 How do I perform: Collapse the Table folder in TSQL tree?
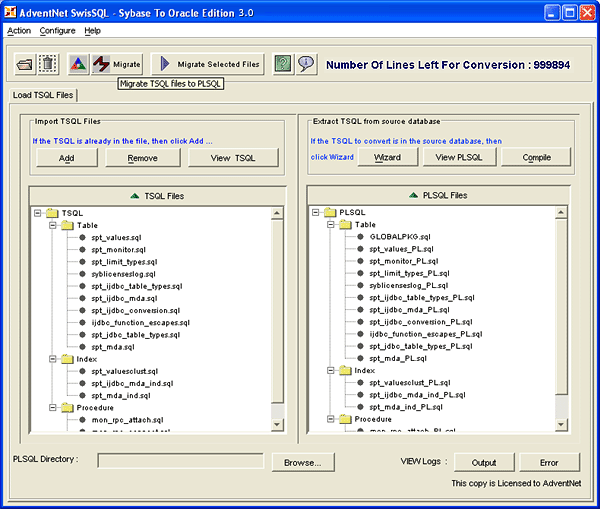(x=53, y=225)
